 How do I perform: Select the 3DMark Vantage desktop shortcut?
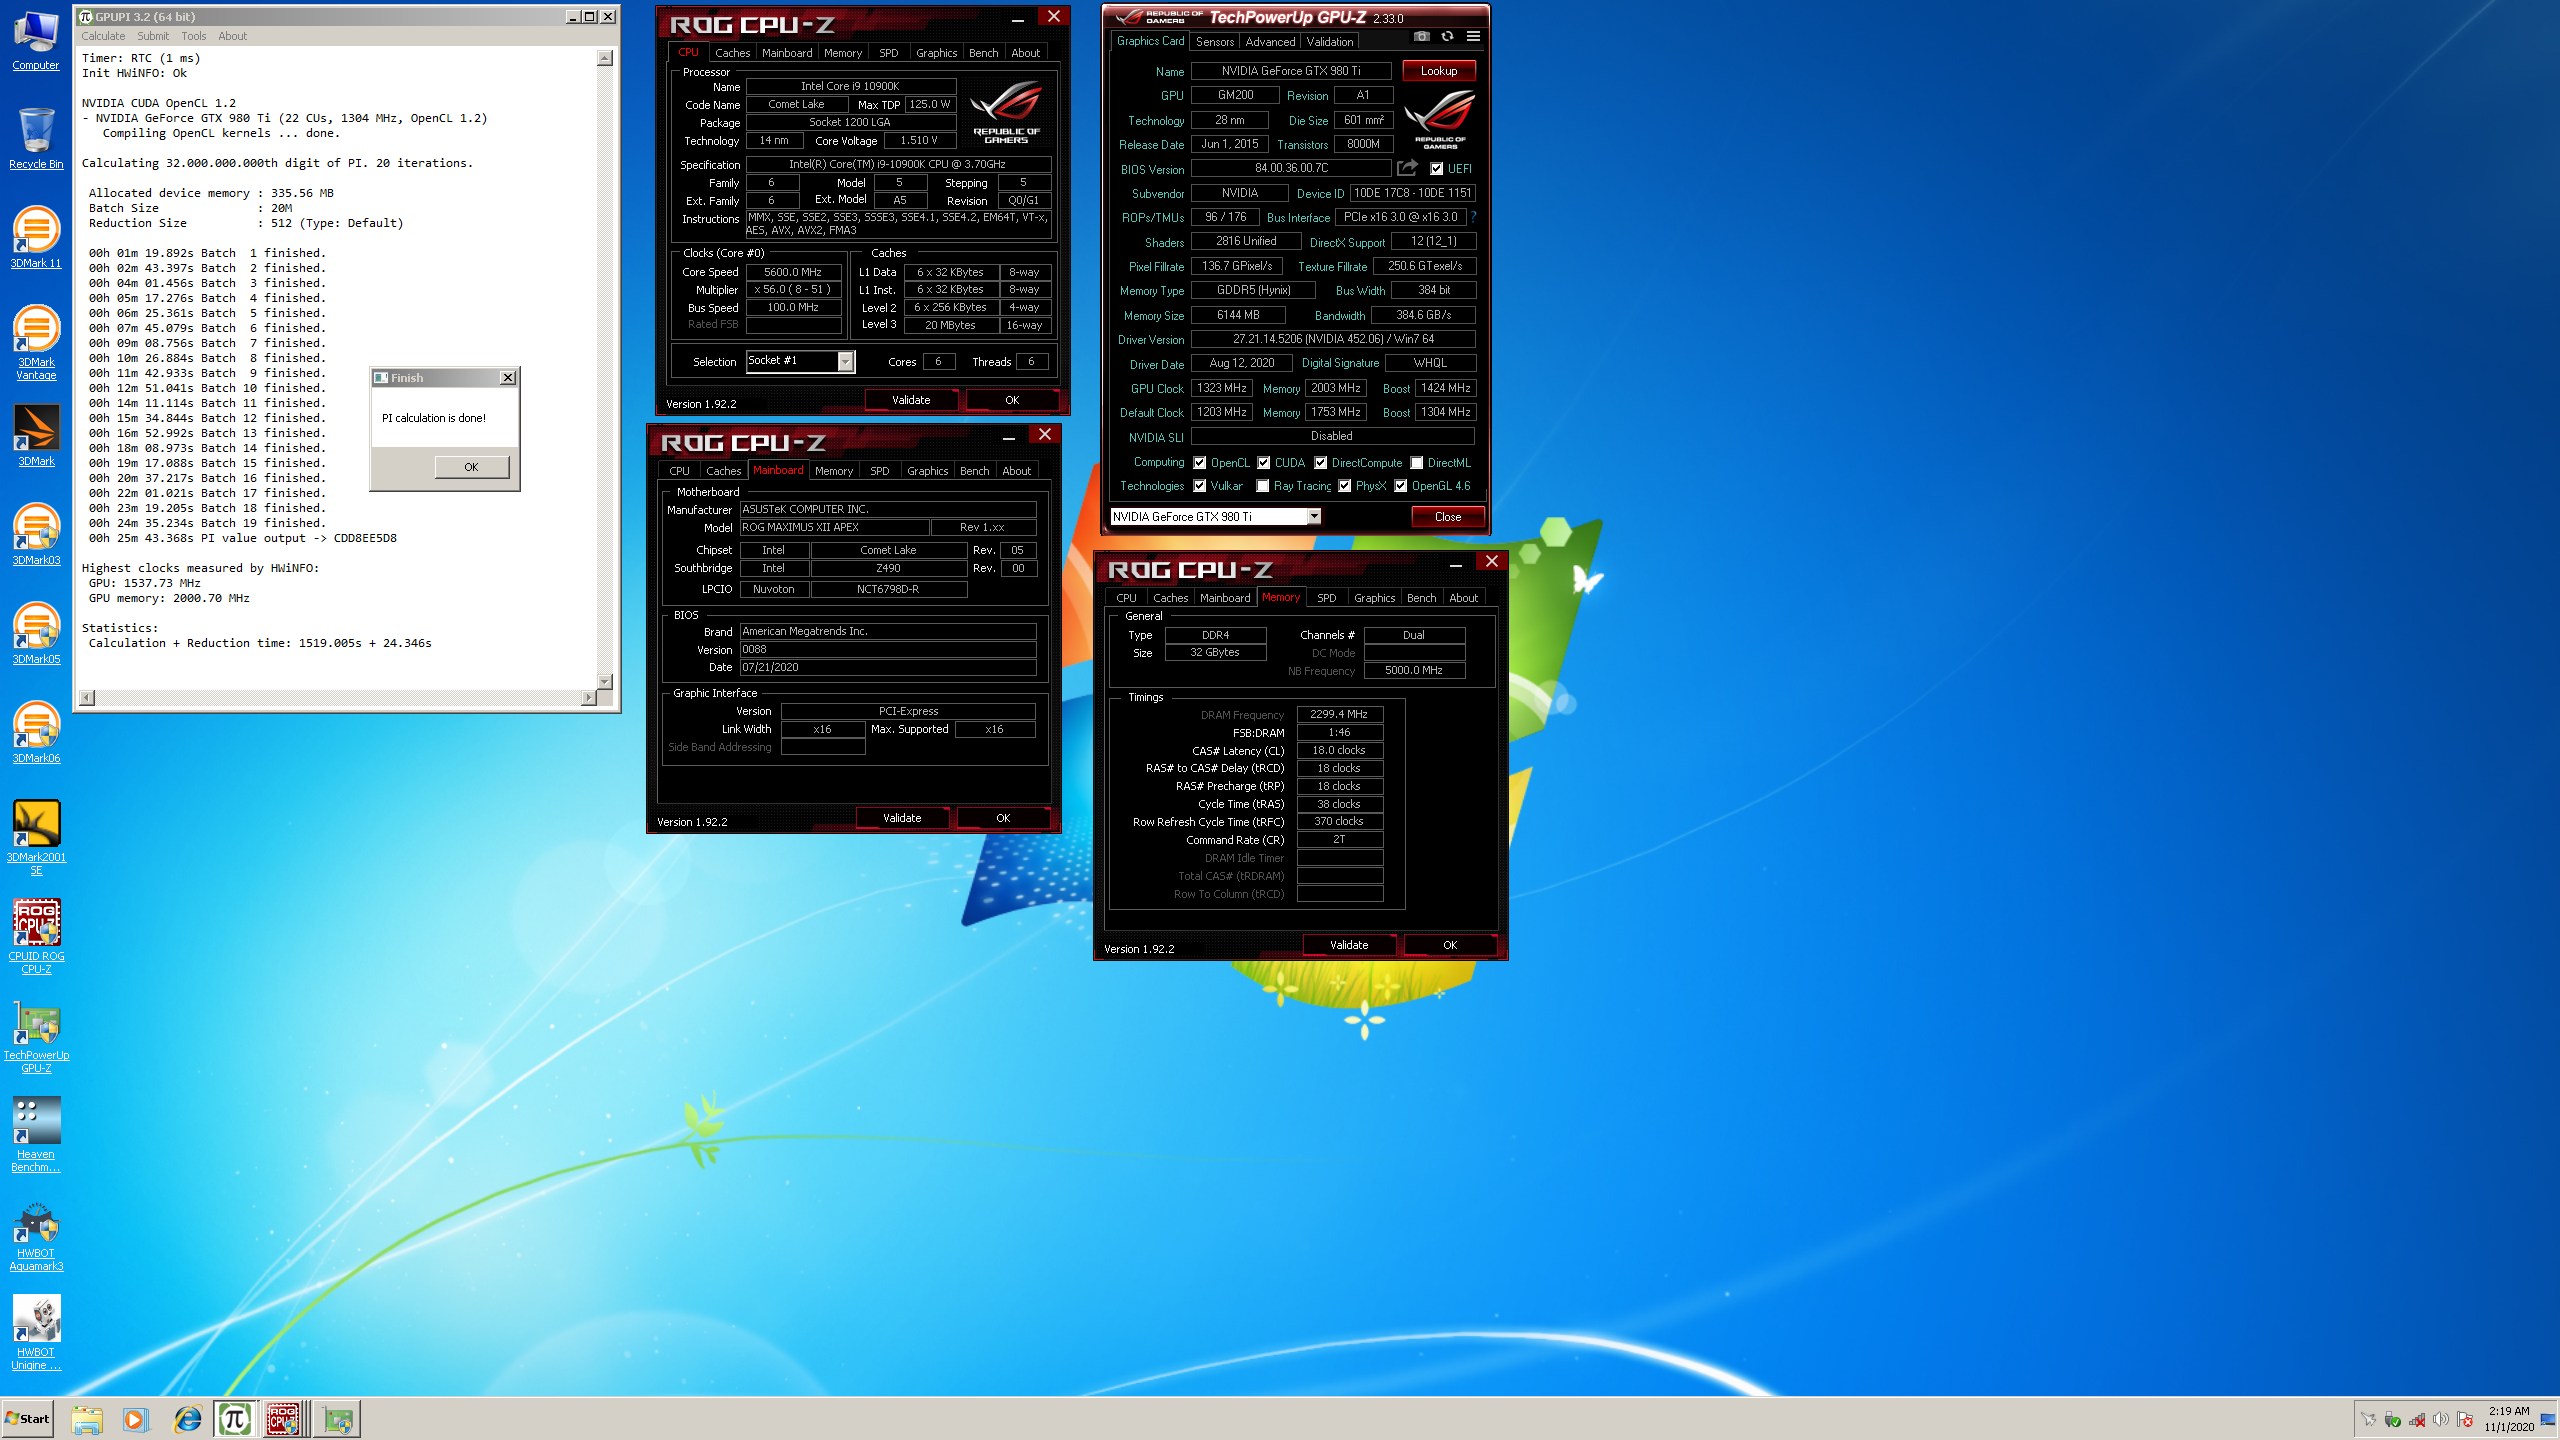pos(36,342)
